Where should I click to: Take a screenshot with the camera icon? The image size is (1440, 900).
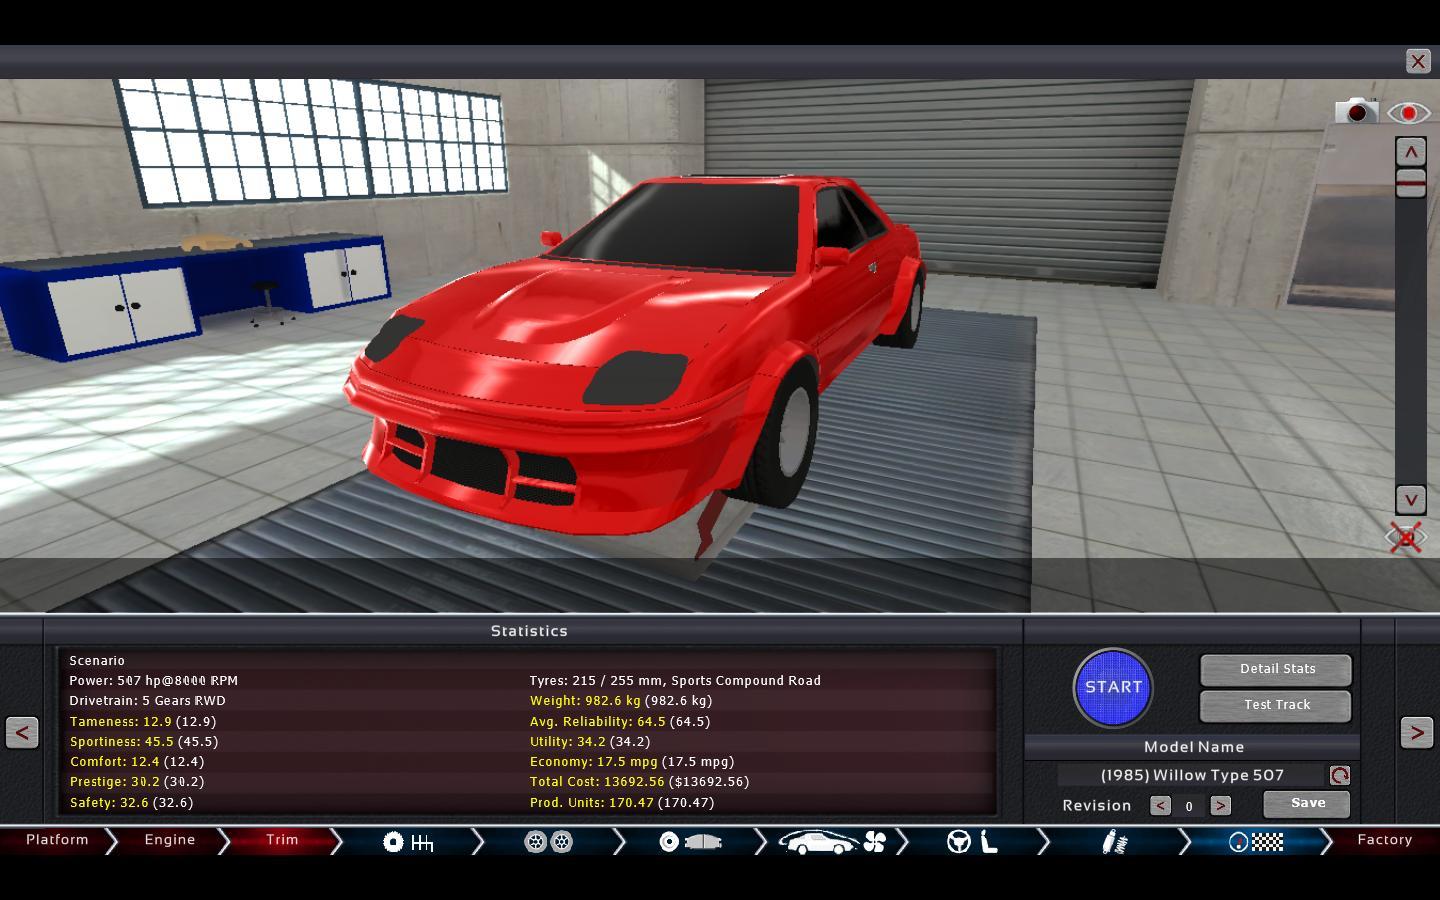coord(1356,112)
